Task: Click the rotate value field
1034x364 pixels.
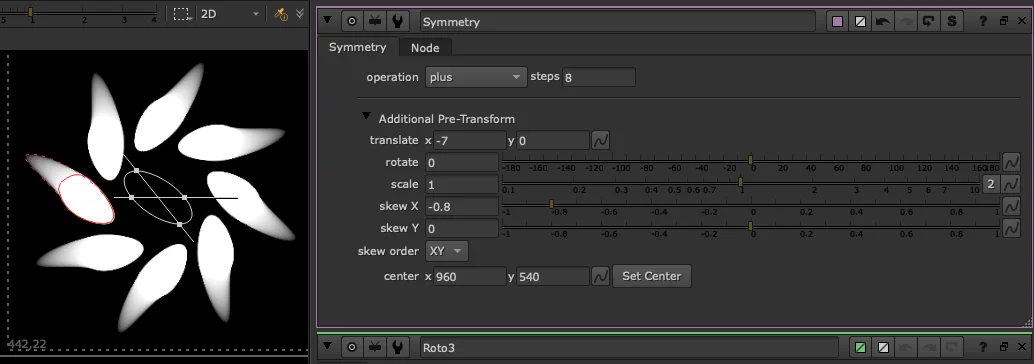Action: coord(462,162)
